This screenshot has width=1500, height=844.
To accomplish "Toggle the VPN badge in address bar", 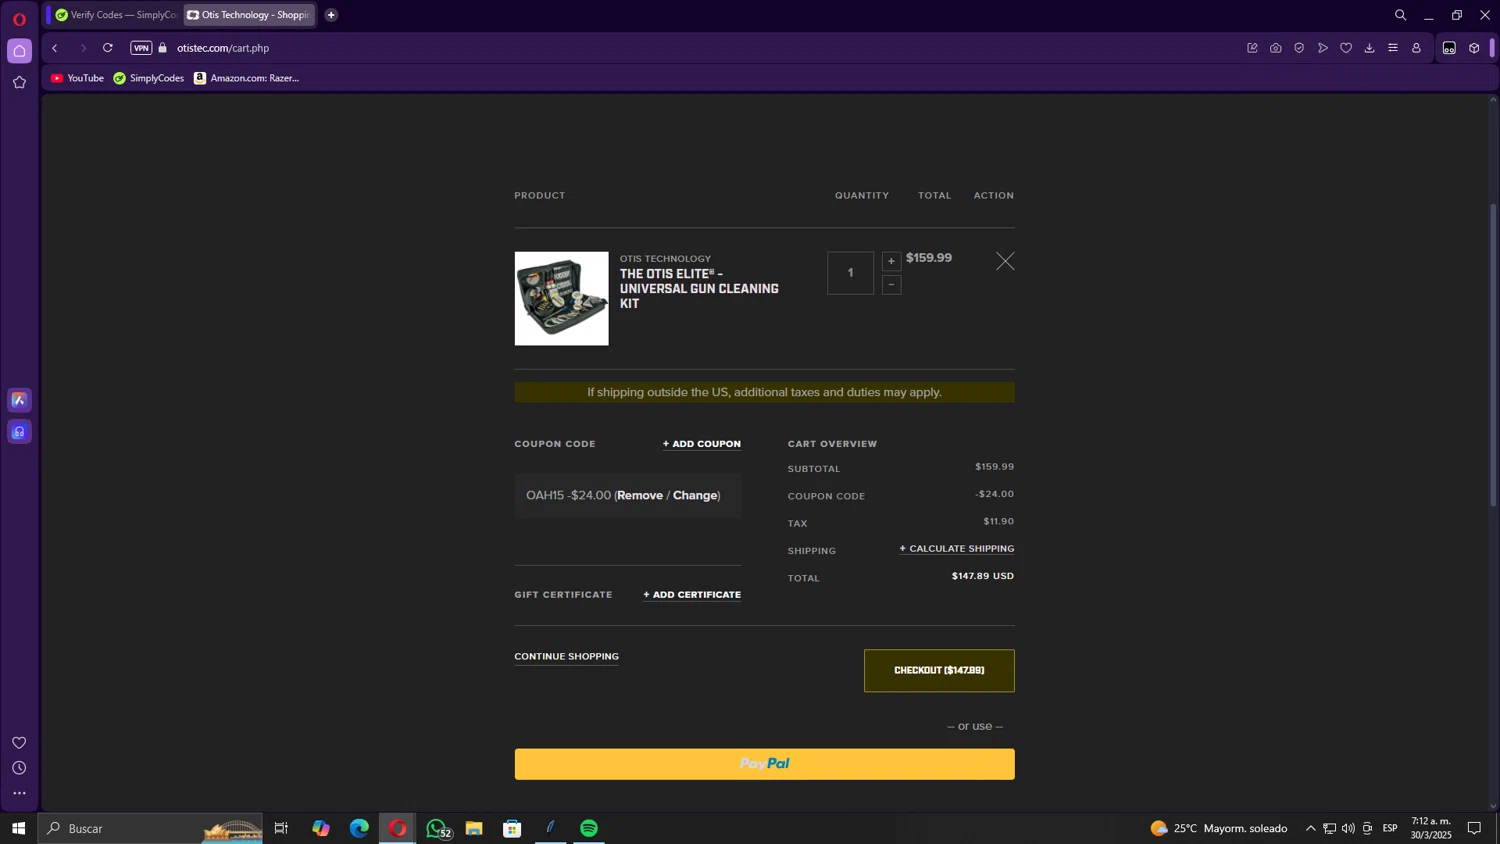I will coord(141,48).
